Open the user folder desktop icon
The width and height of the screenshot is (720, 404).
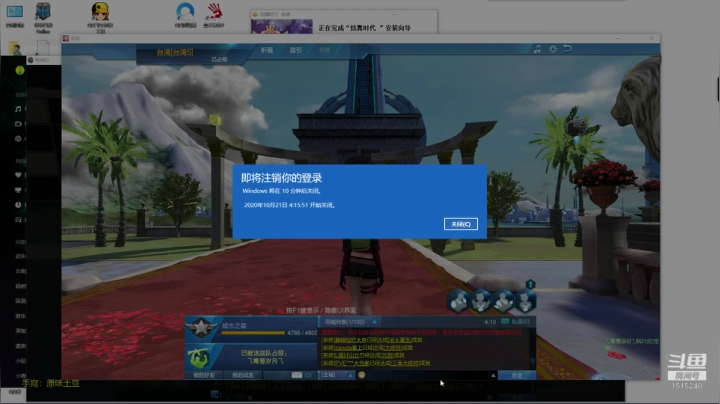pyautogui.click(x=16, y=48)
